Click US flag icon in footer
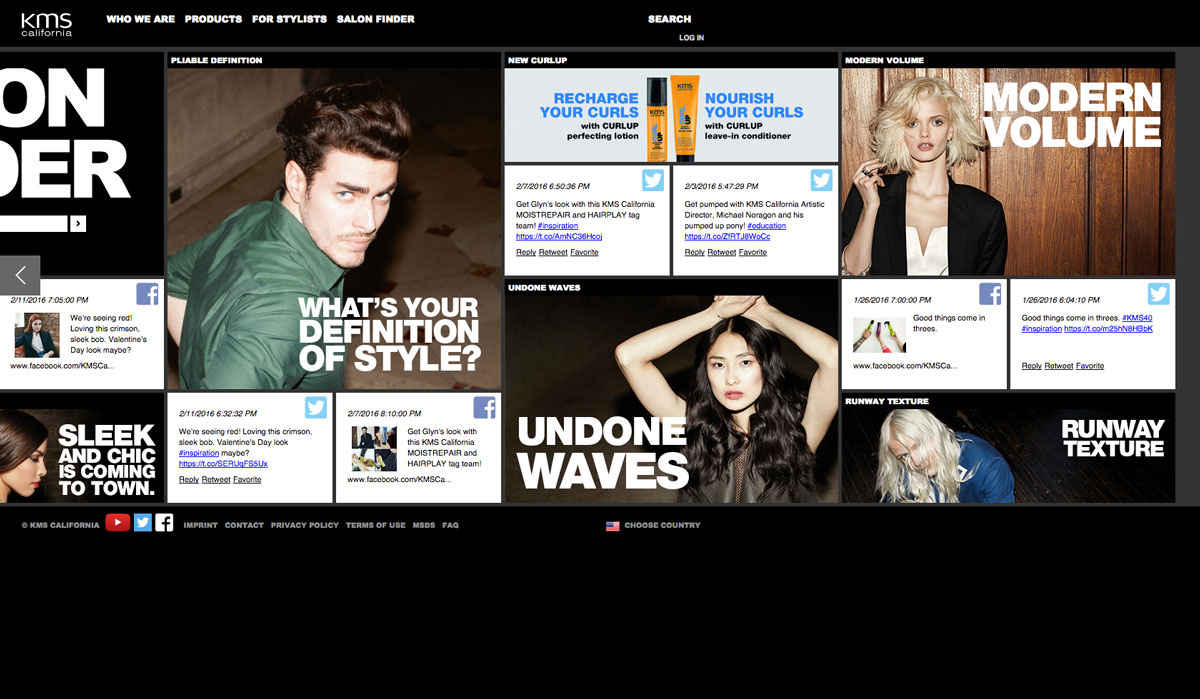The height and width of the screenshot is (699, 1200). tap(612, 526)
